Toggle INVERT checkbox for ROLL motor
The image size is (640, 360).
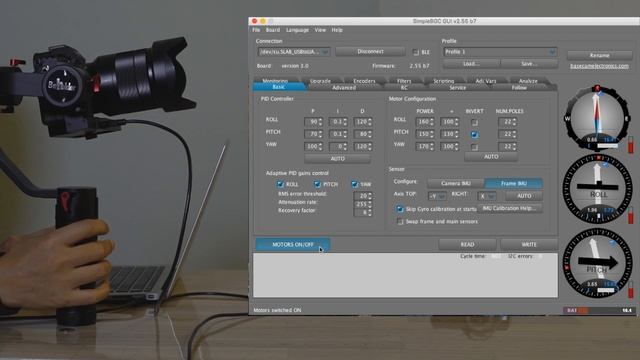[474, 122]
